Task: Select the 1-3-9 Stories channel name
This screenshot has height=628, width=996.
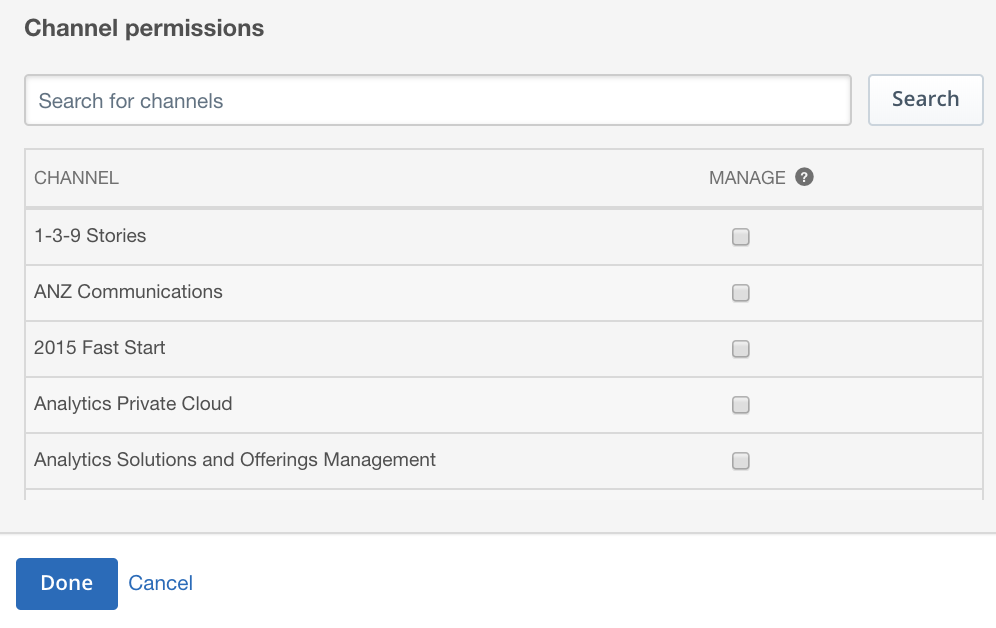Action: (90, 236)
